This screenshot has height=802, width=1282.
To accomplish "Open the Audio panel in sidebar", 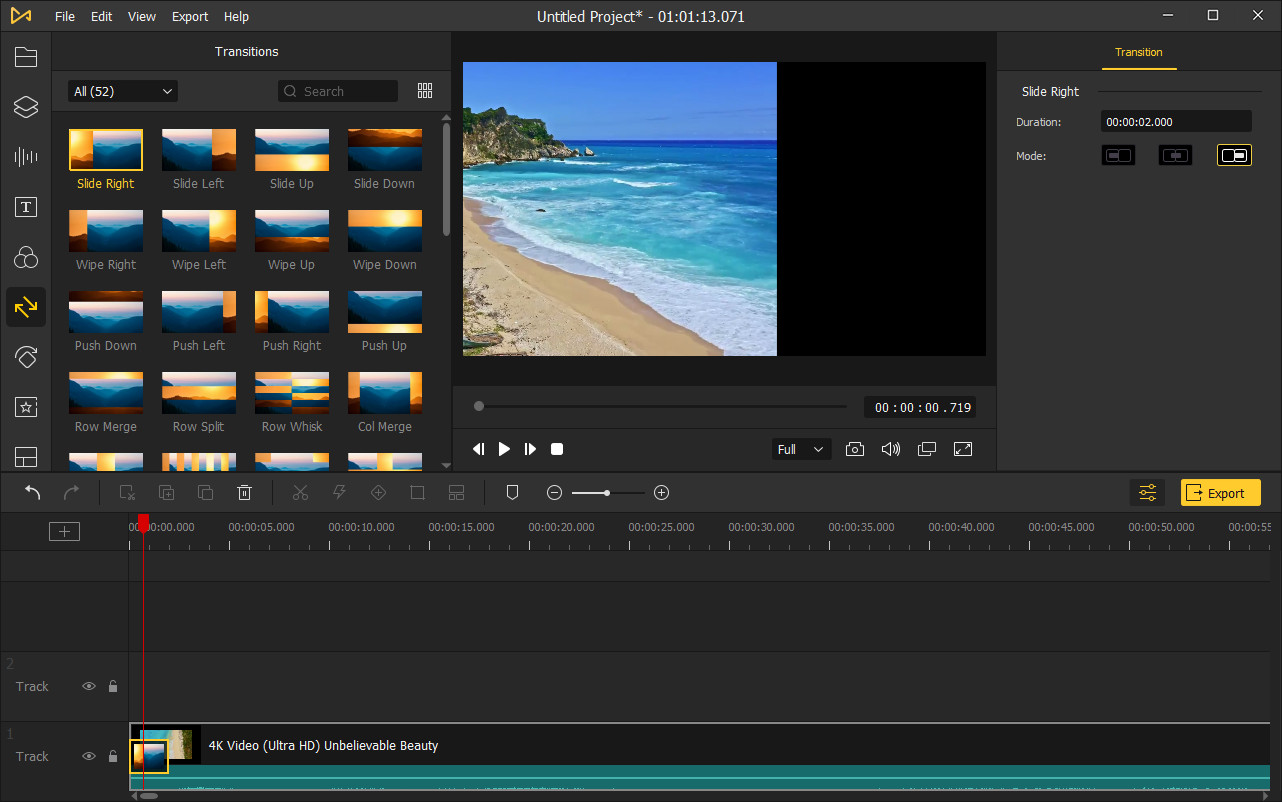I will pyautogui.click(x=26, y=156).
